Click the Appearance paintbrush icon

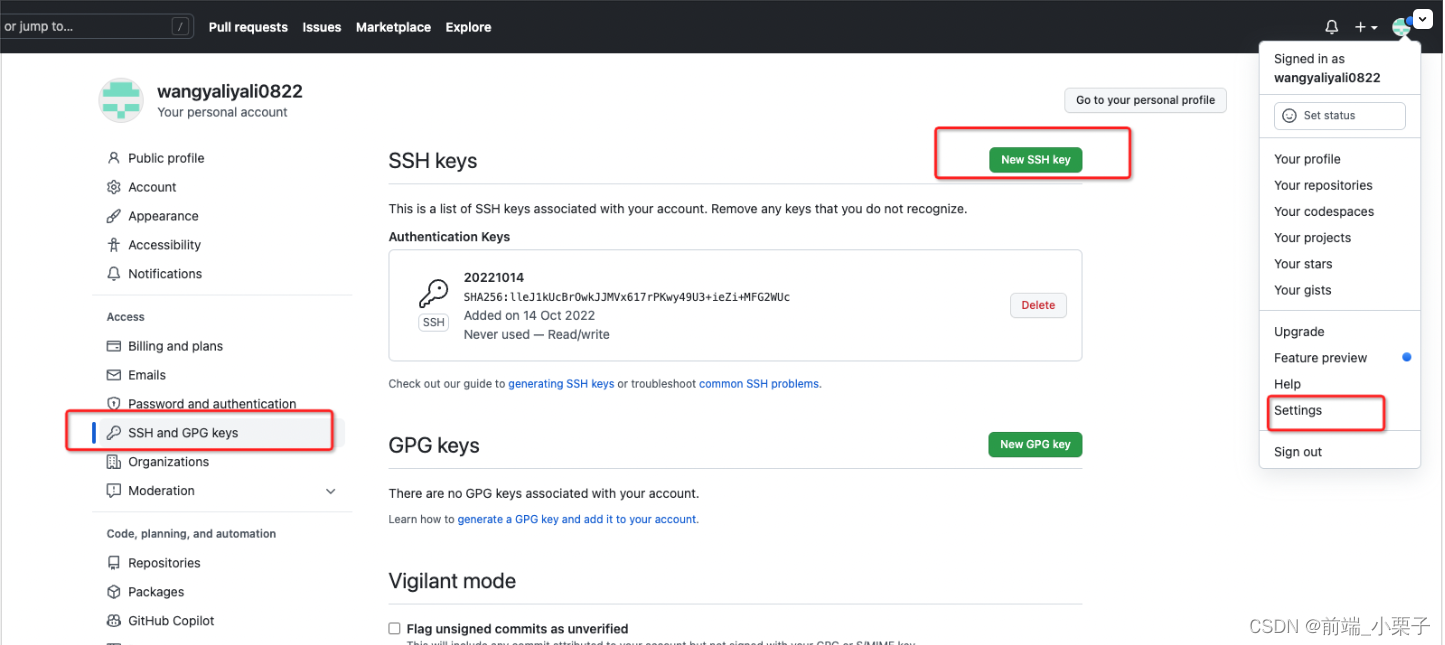click(114, 216)
